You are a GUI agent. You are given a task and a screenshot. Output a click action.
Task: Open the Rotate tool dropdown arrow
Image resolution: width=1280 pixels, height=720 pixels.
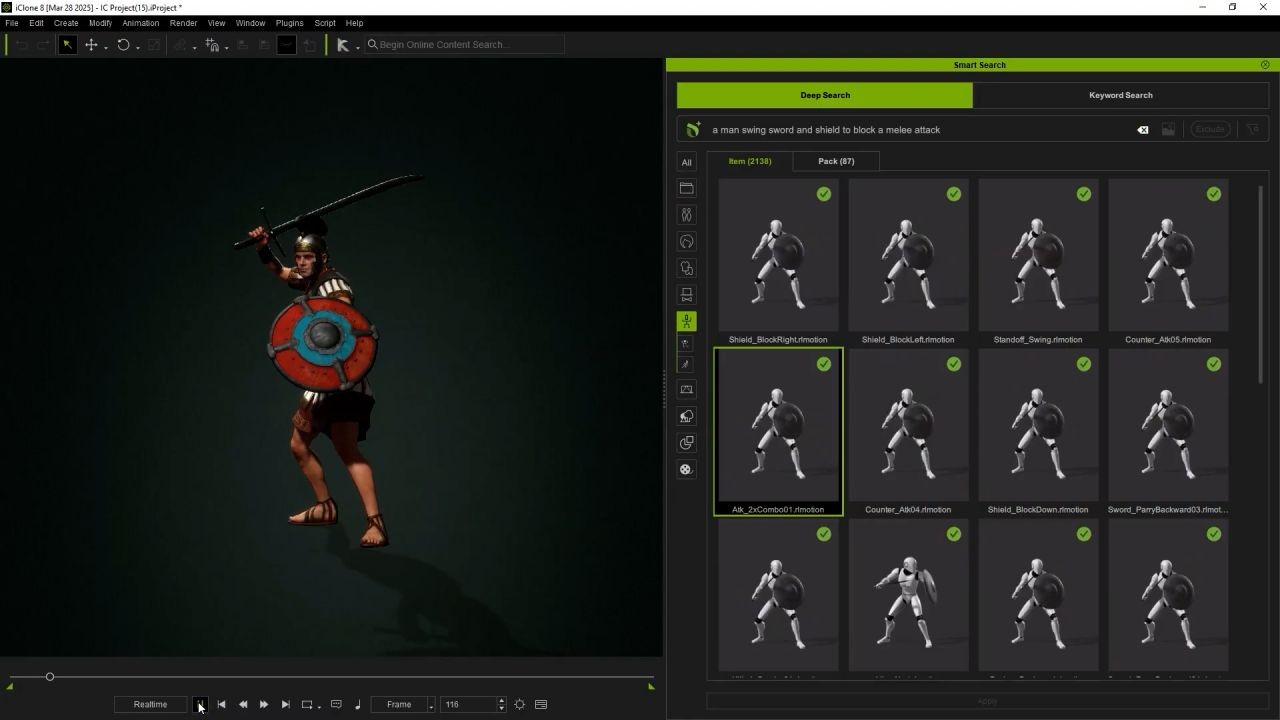click(137, 46)
